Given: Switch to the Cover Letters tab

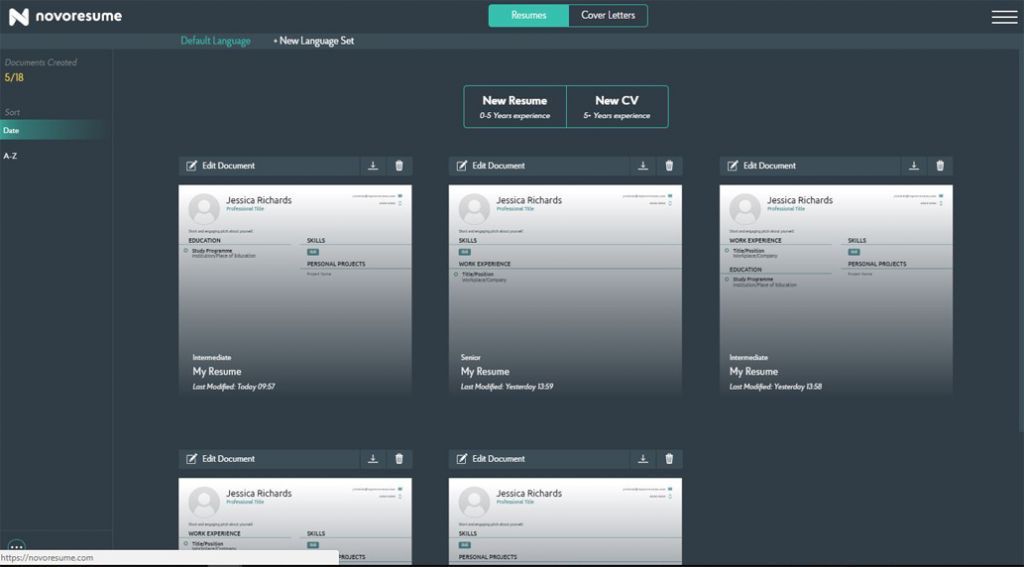Looking at the screenshot, I should 608,16.
